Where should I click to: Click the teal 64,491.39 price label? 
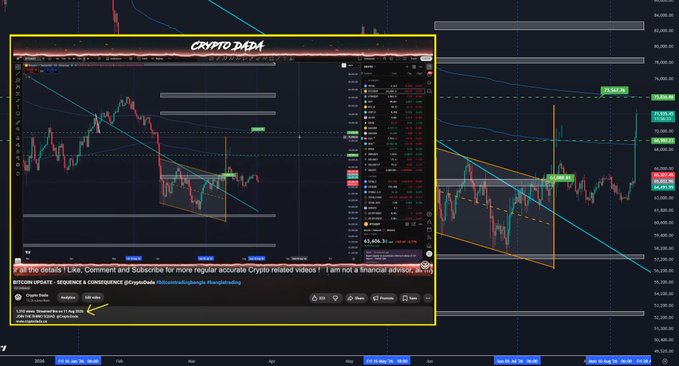click(x=663, y=187)
